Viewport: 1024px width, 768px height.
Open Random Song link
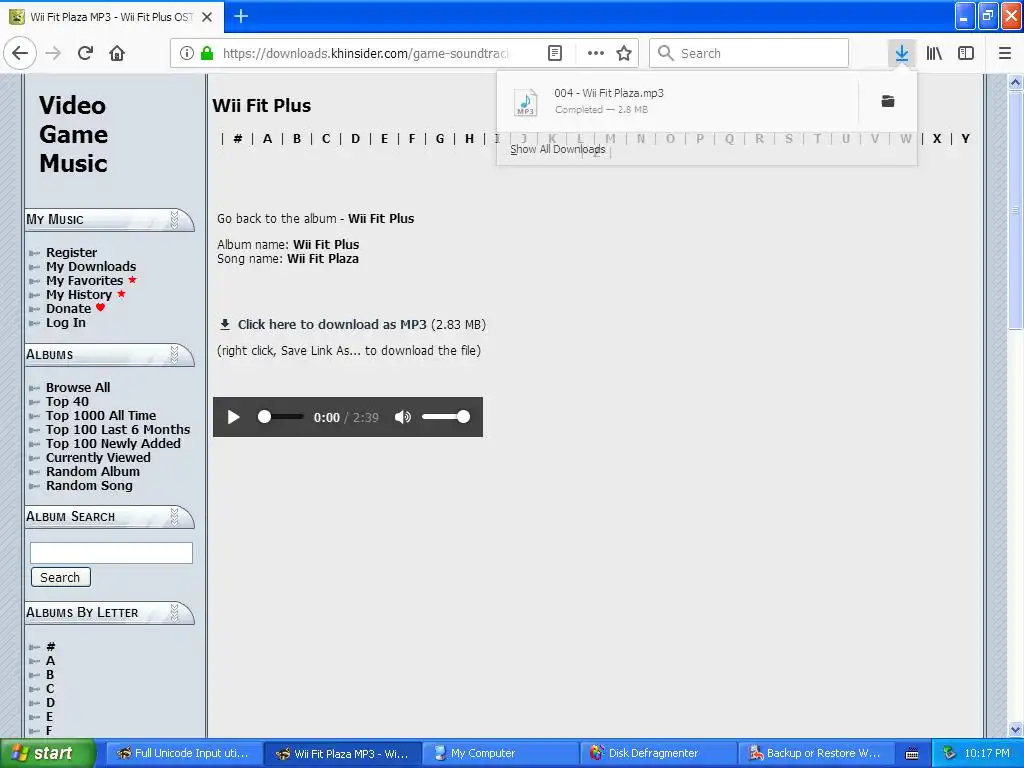click(x=89, y=486)
